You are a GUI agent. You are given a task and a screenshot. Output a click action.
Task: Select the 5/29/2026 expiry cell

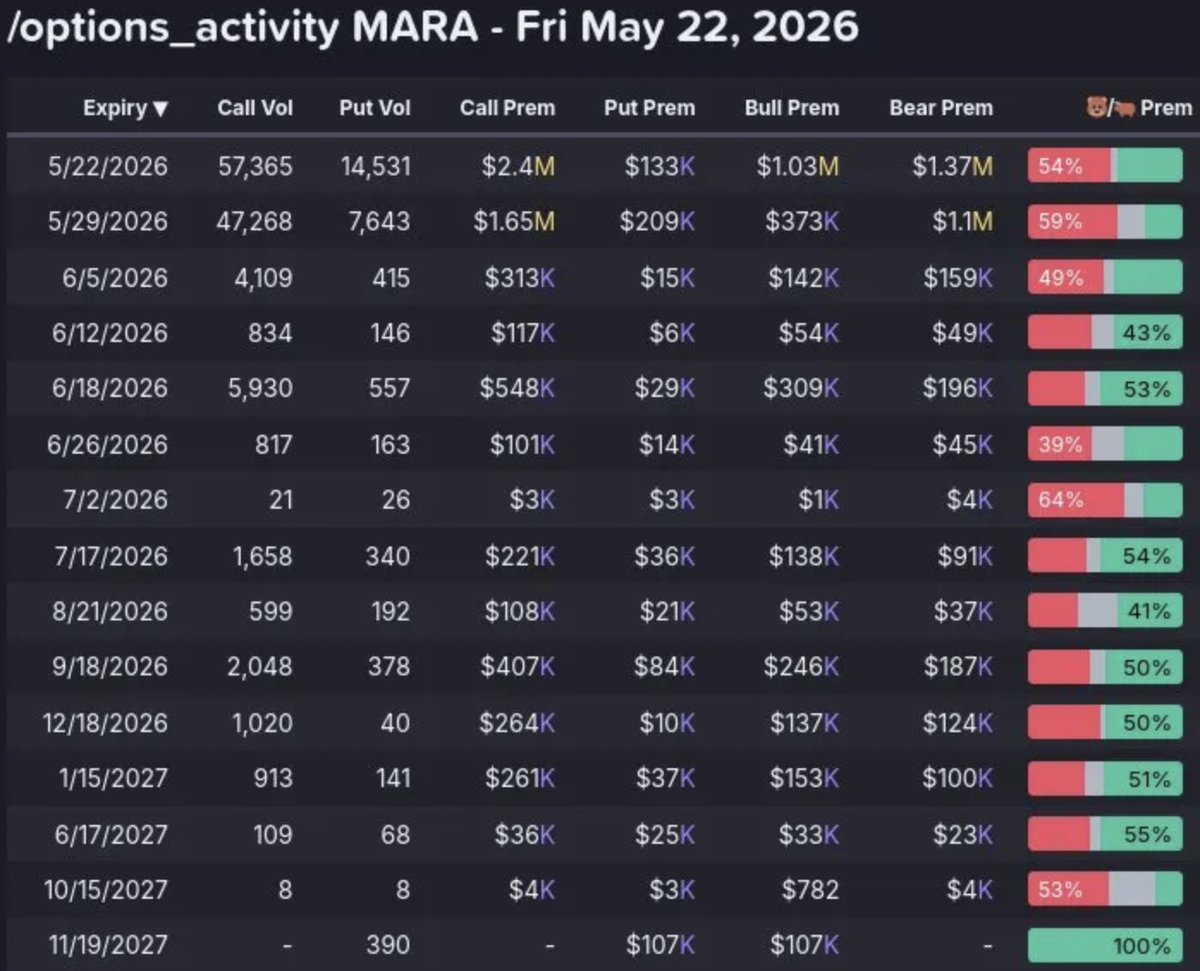click(x=107, y=221)
